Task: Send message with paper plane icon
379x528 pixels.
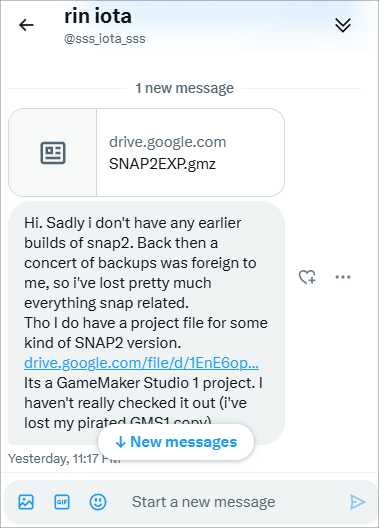Action: pyautogui.click(x=357, y=502)
